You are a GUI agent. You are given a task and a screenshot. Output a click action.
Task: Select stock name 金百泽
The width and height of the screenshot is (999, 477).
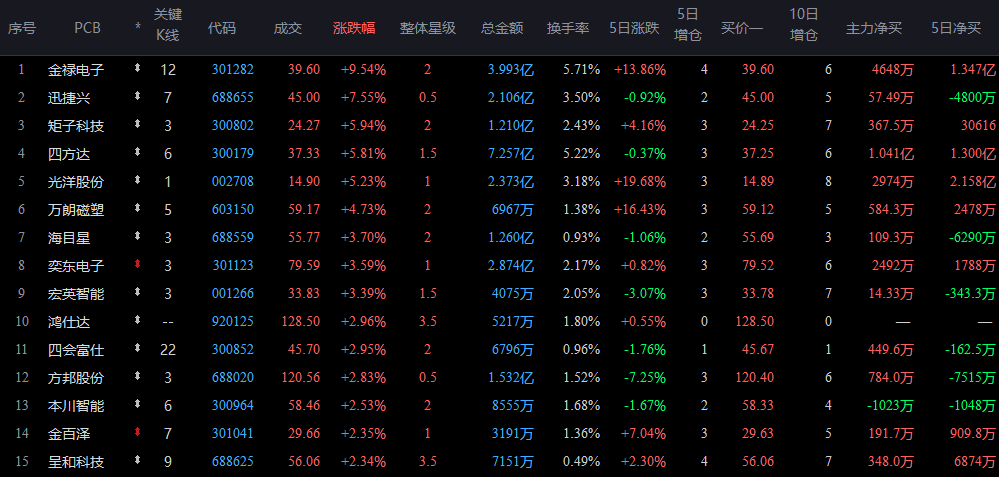click(x=69, y=434)
